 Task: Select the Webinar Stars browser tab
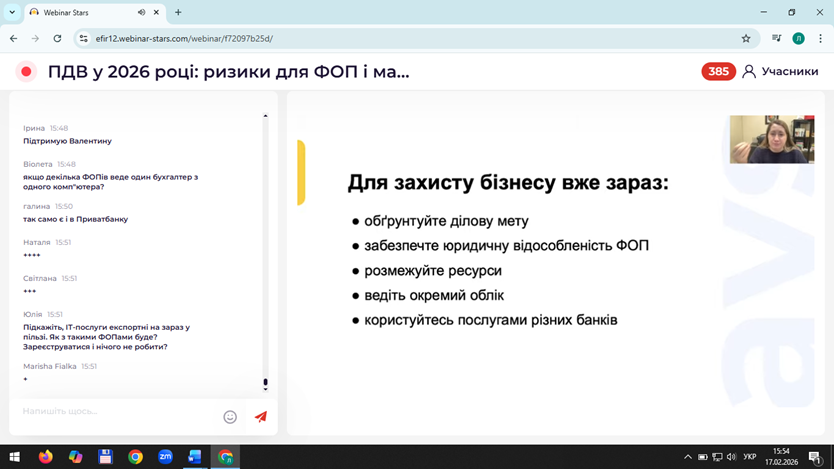[x=80, y=13]
